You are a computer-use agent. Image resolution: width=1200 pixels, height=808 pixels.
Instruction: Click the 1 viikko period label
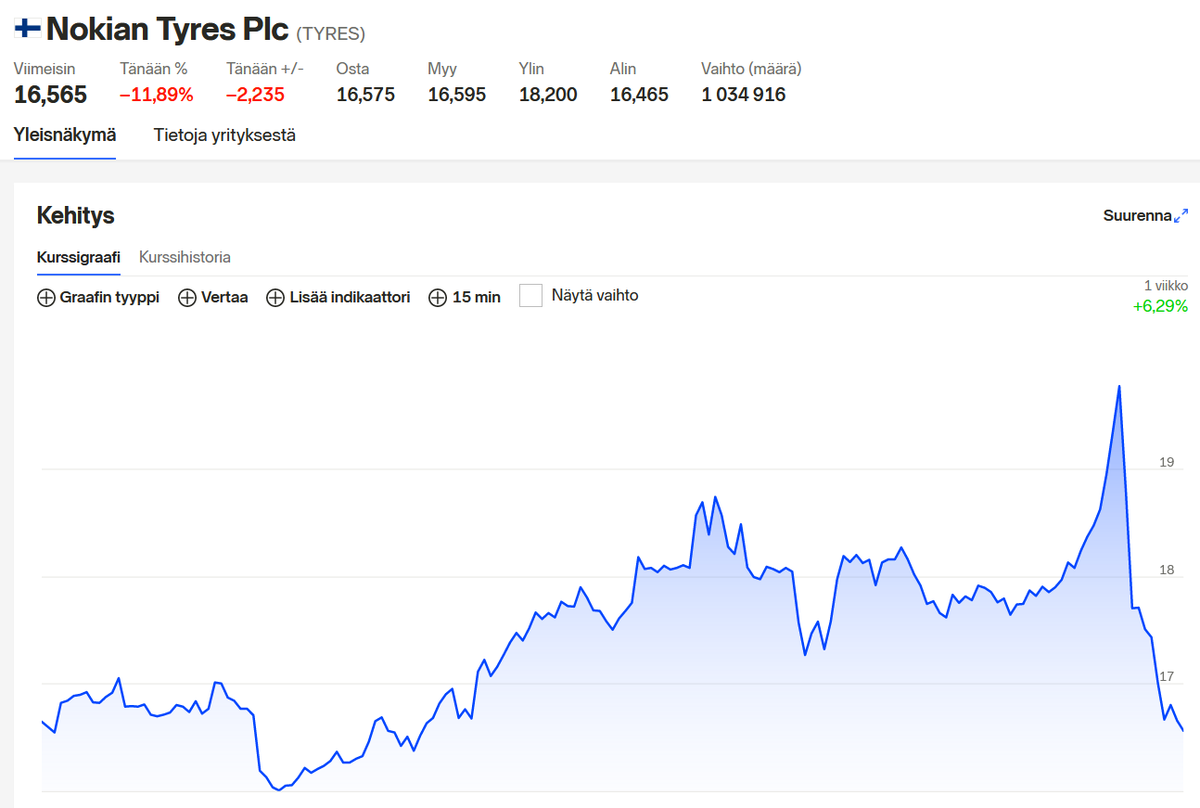(1166, 285)
